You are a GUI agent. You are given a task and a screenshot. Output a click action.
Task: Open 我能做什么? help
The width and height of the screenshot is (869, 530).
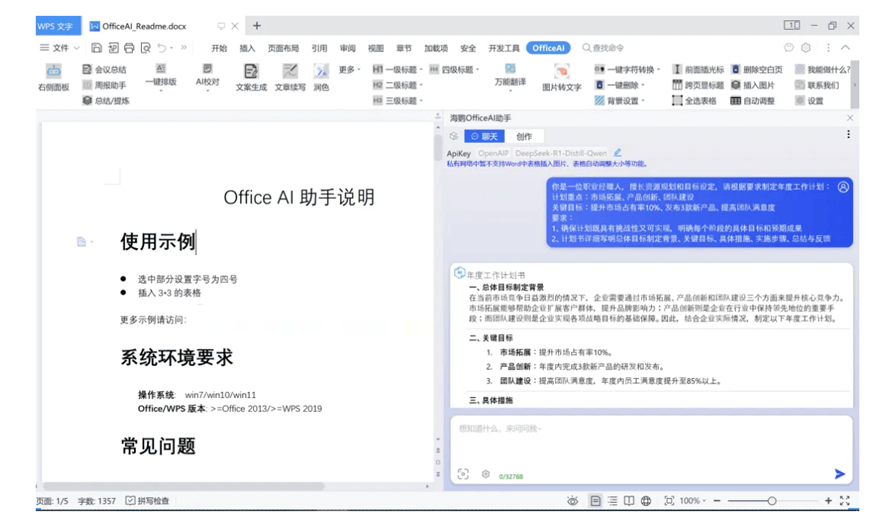coord(822,69)
